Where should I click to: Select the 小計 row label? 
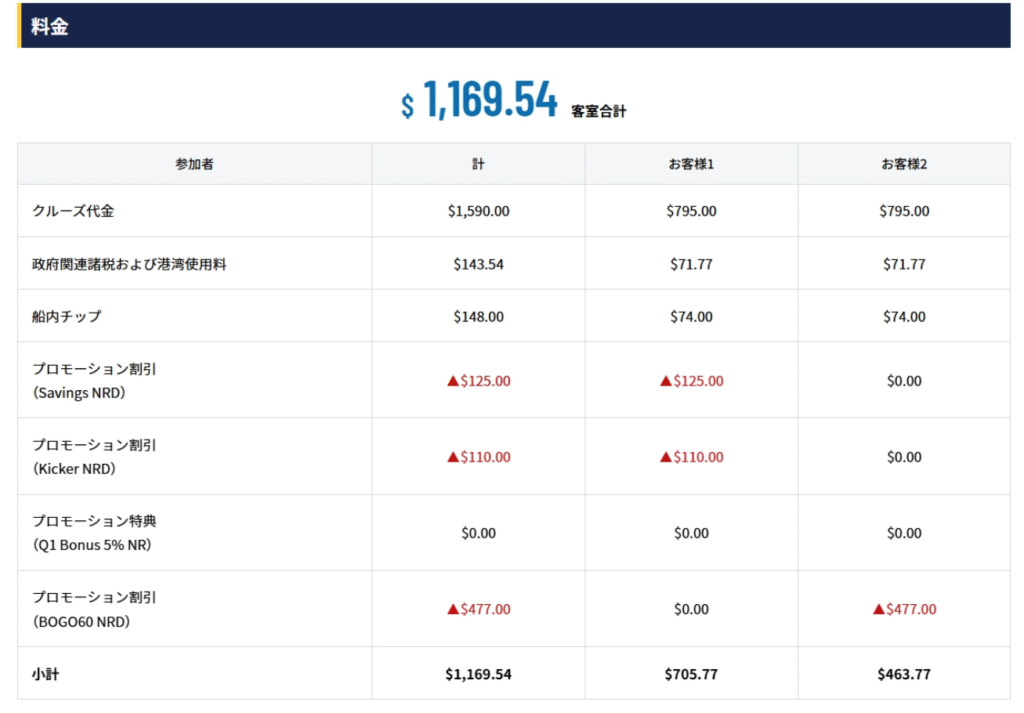pos(45,674)
